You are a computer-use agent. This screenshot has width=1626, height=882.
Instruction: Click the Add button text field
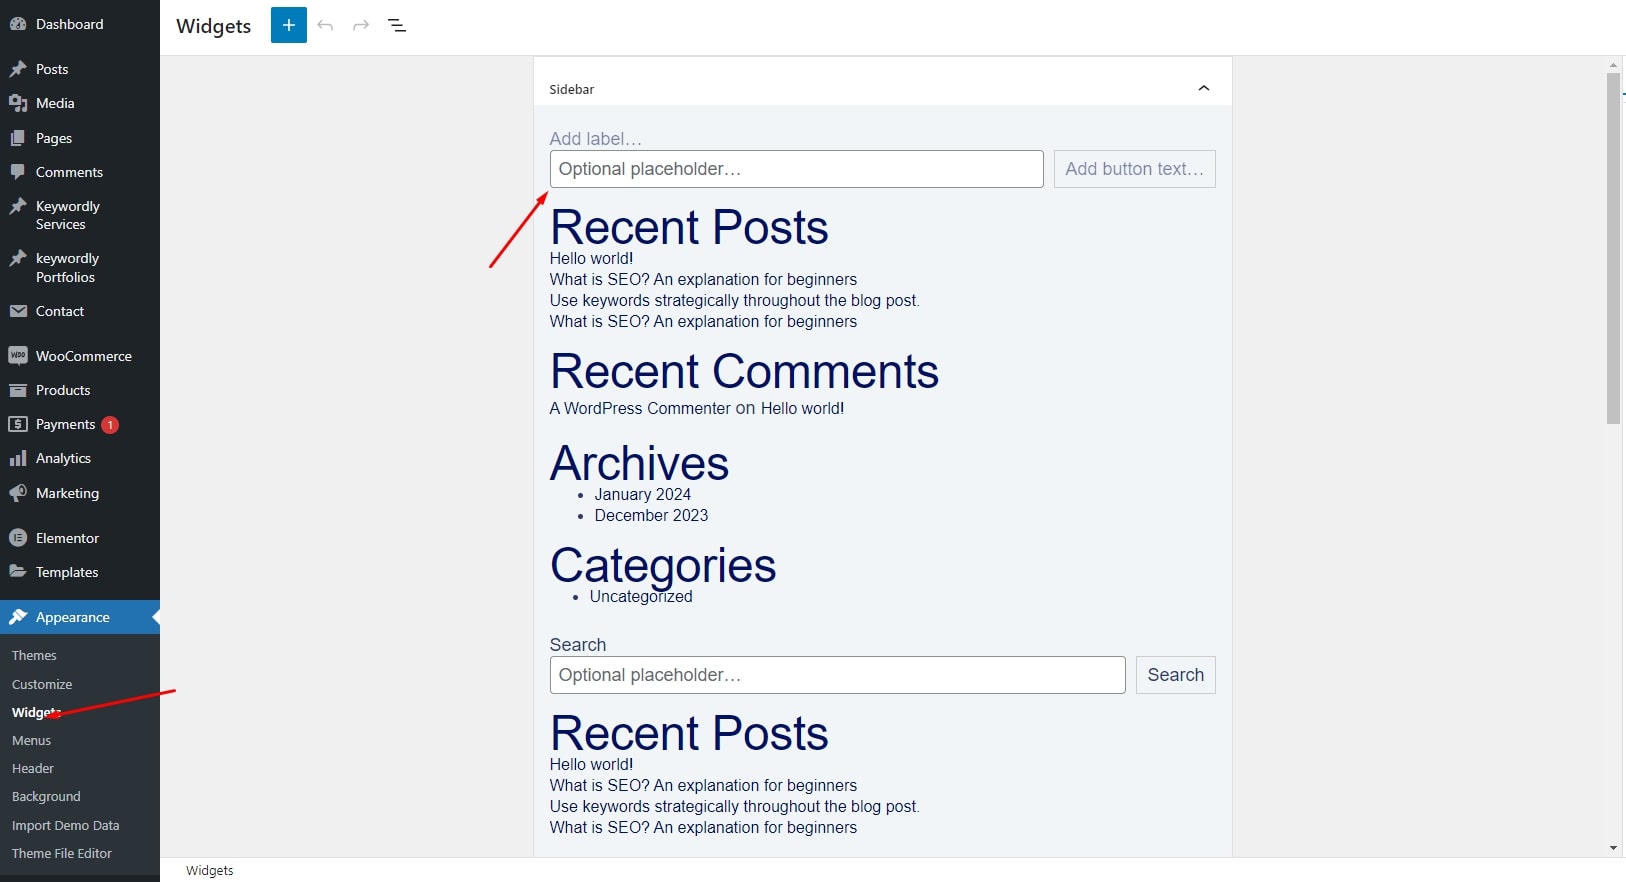pos(1134,169)
